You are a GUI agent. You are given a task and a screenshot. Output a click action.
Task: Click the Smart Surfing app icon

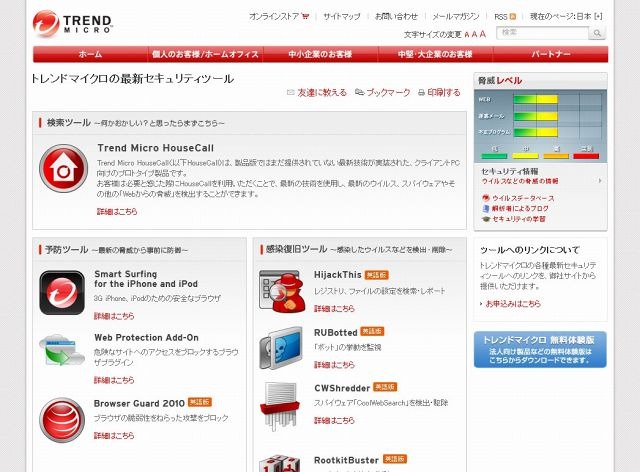point(62,292)
